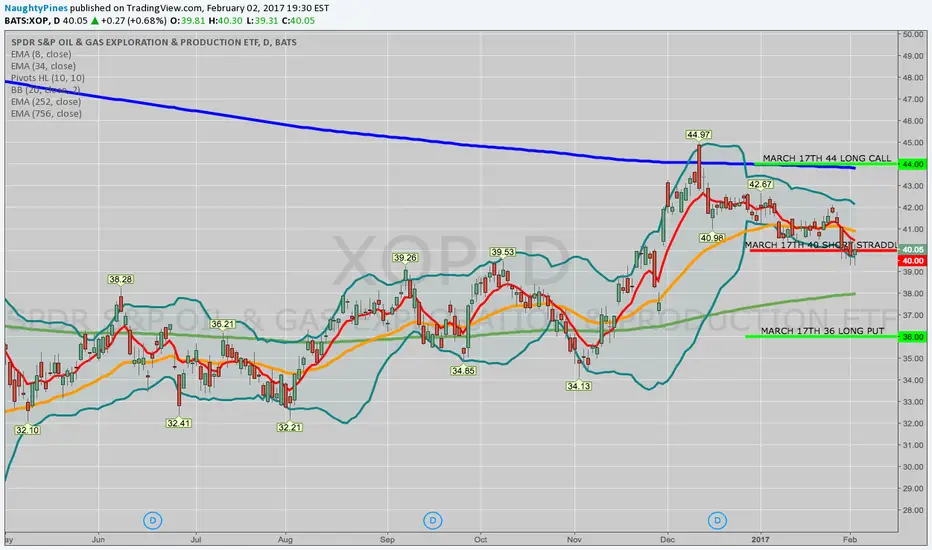Viewport: 932px width, 550px height.
Task: Select the MARCH 17TH 36 LONG PUT annotation
Action: coord(822,331)
